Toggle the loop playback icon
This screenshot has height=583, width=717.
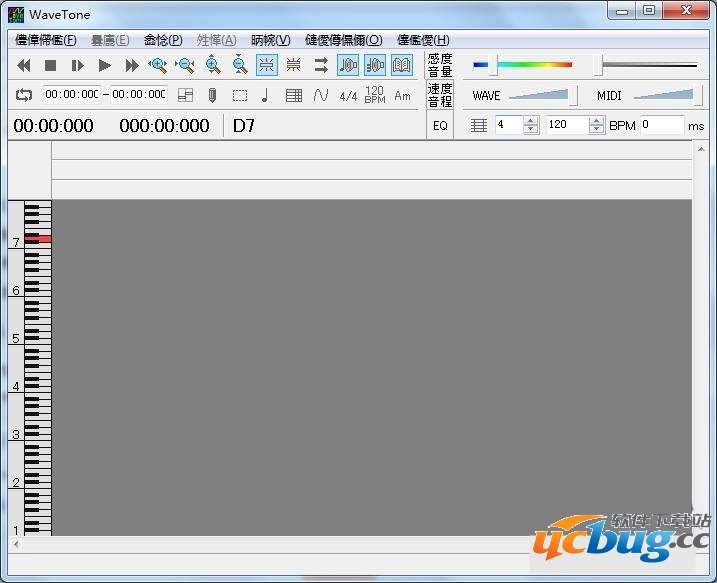24,95
